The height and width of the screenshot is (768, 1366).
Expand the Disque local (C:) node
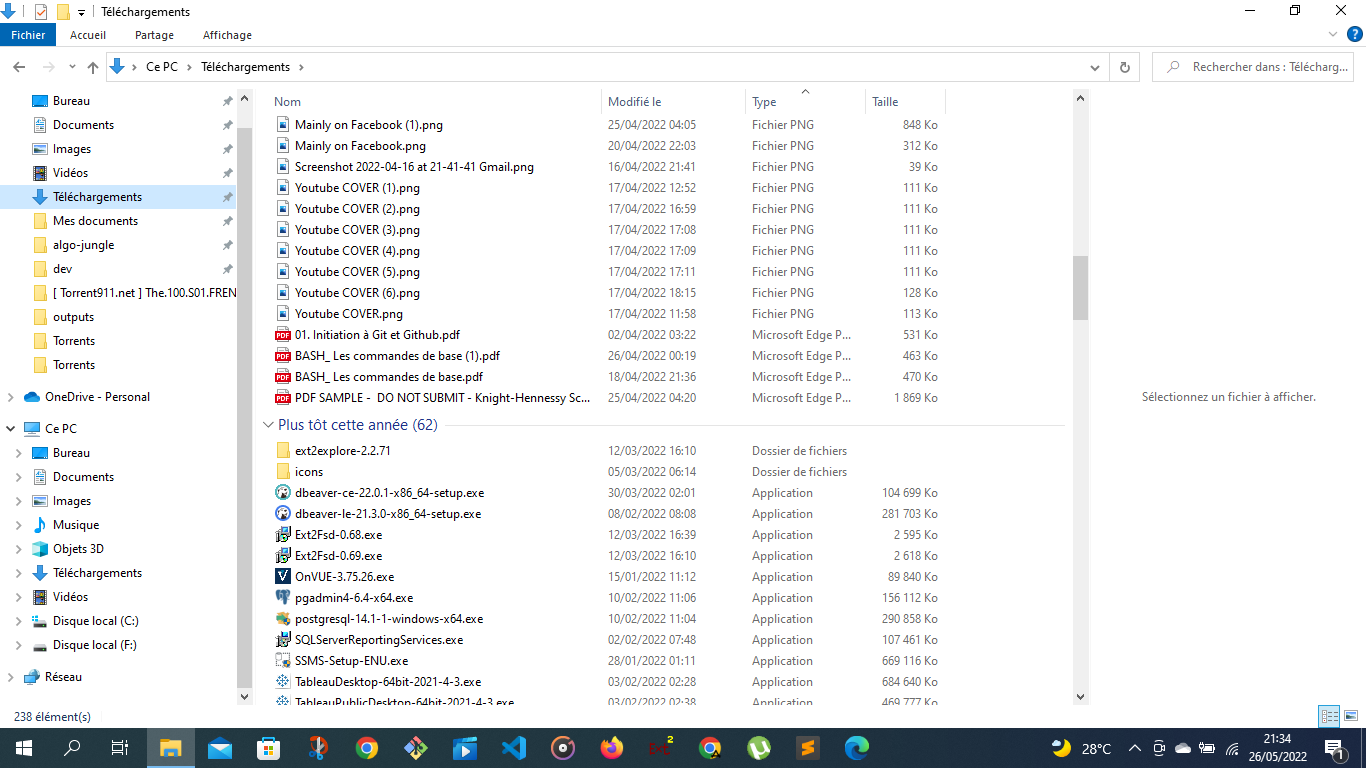coord(19,621)
